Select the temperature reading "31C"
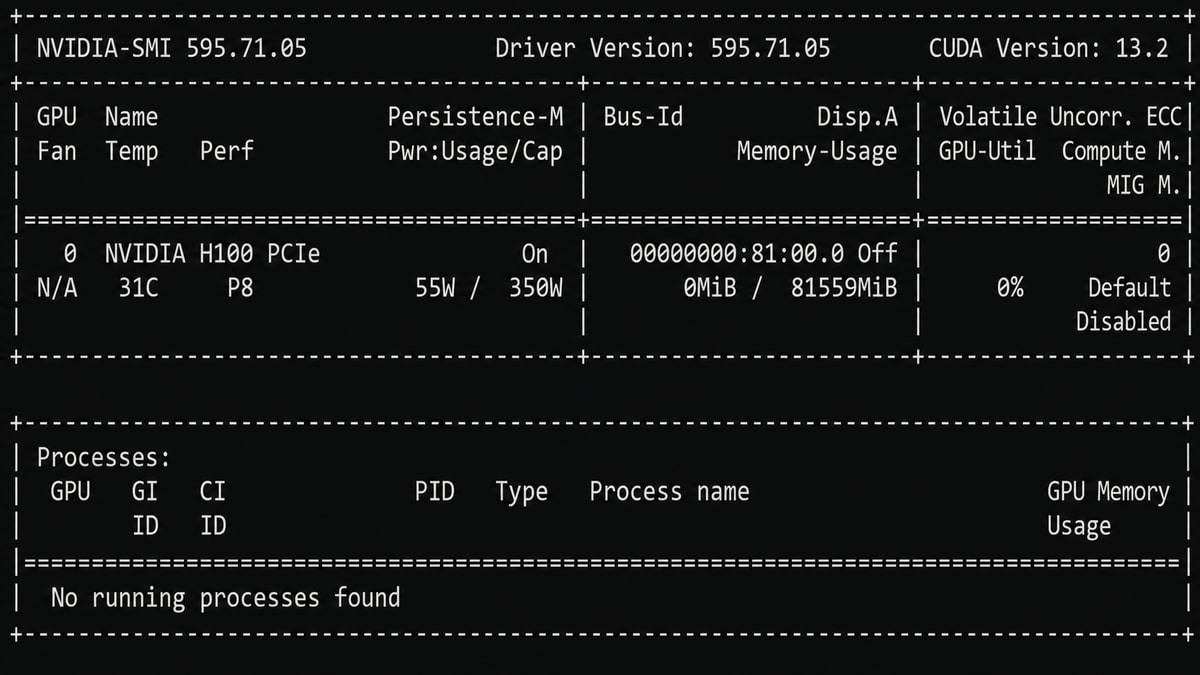 (x=138, y=288)
